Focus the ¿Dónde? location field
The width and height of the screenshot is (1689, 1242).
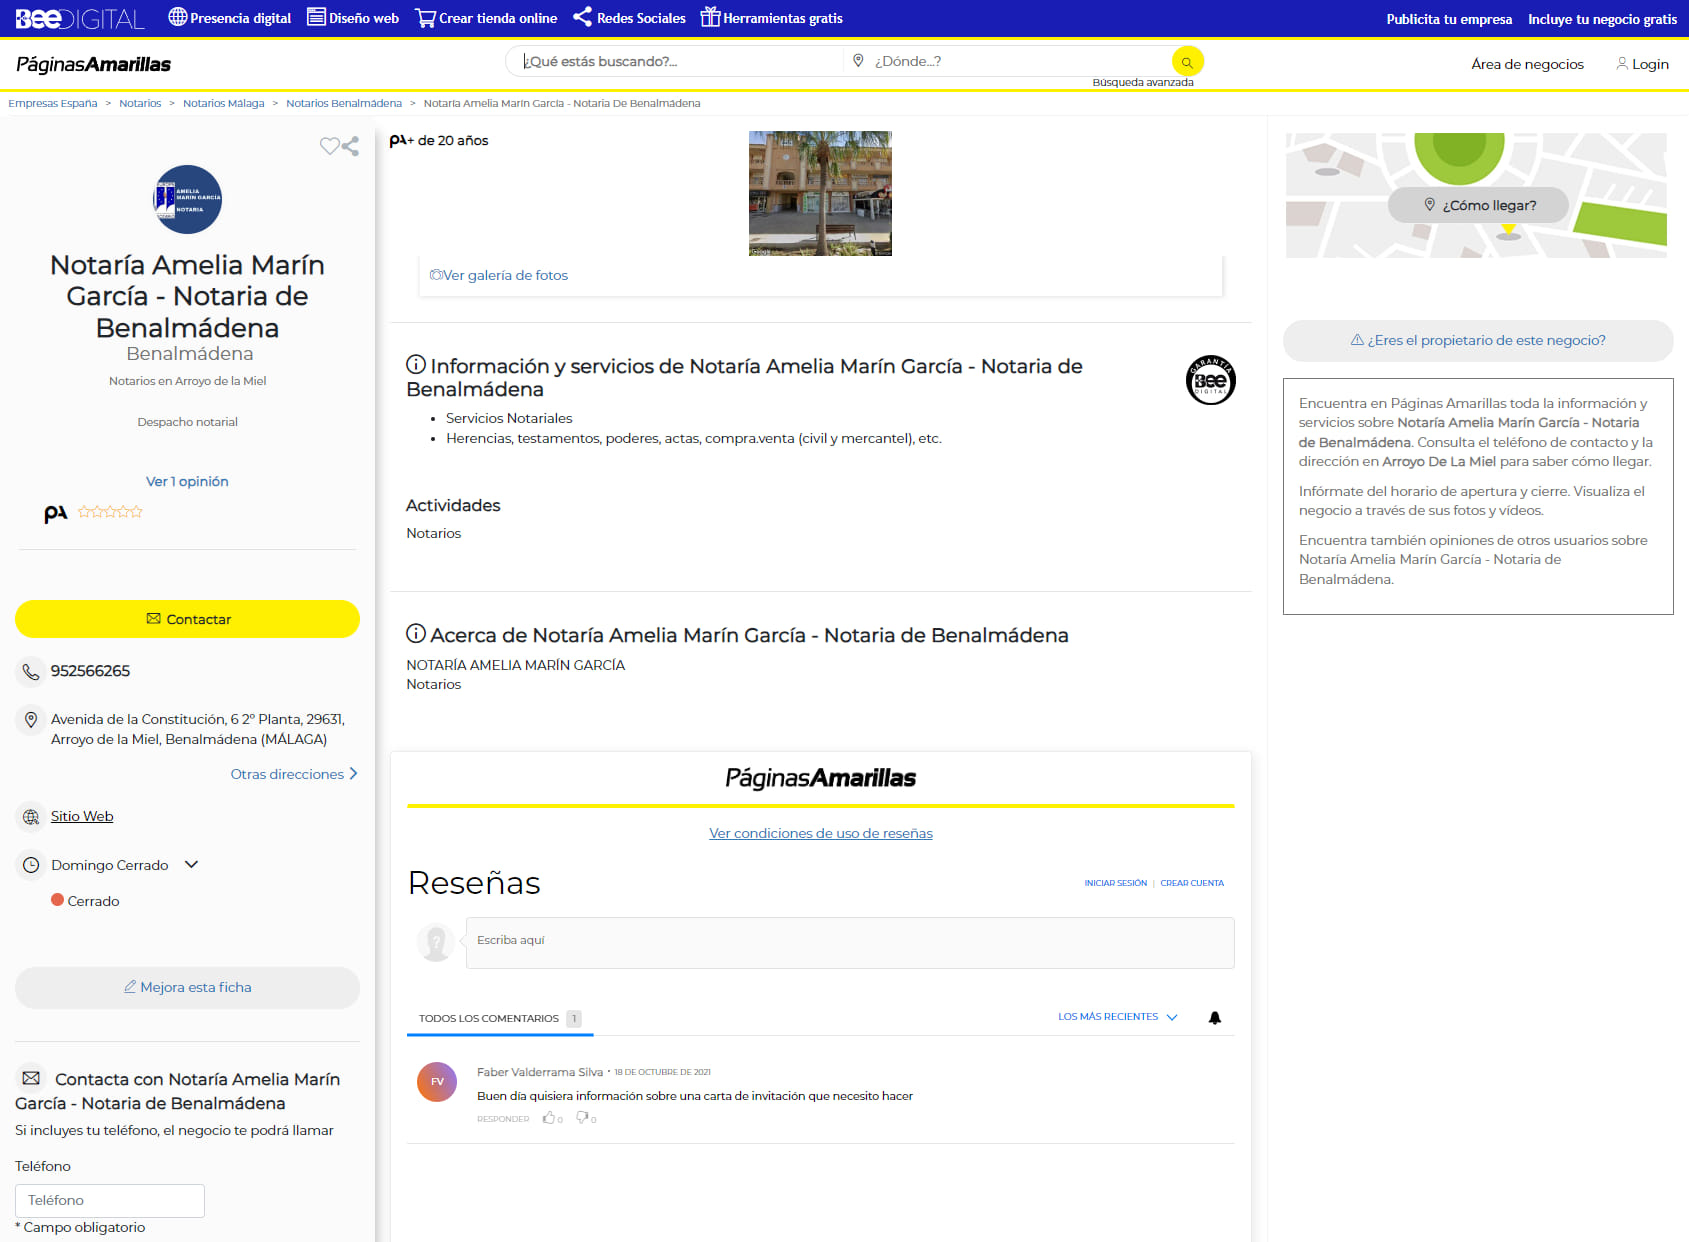point(1010,62)
